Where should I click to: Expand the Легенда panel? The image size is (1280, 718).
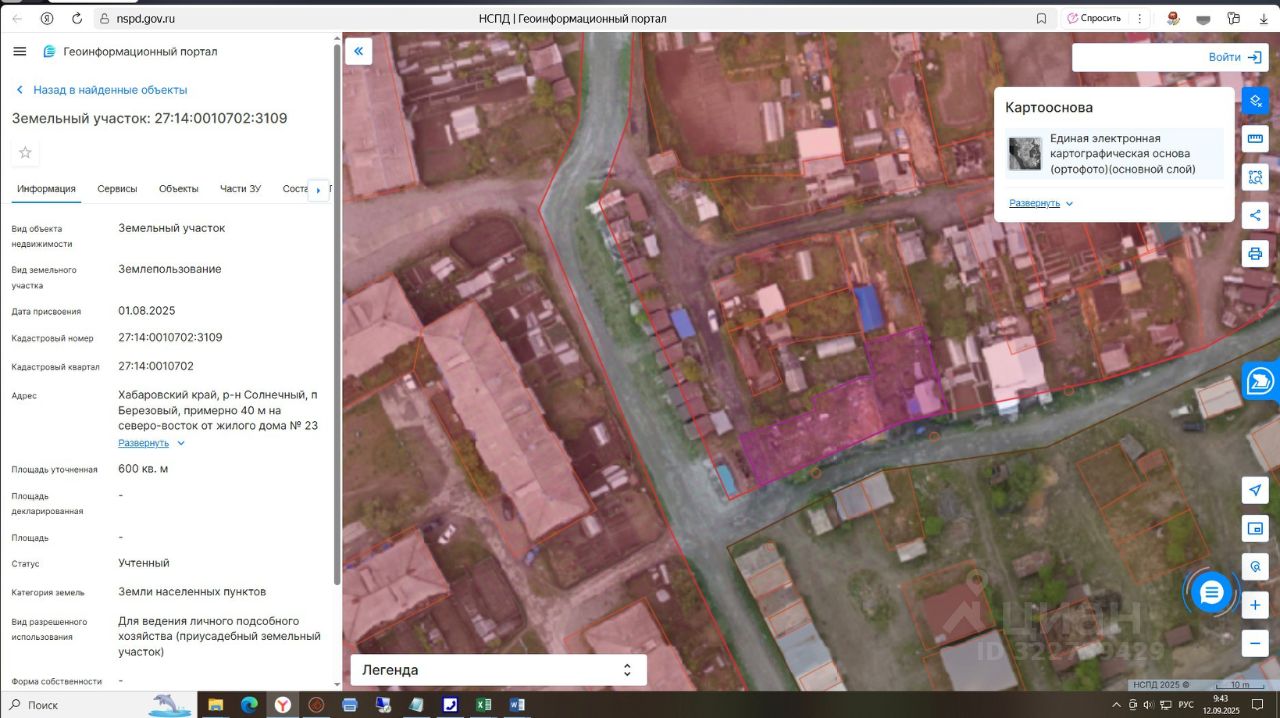(x=498, y=670)
